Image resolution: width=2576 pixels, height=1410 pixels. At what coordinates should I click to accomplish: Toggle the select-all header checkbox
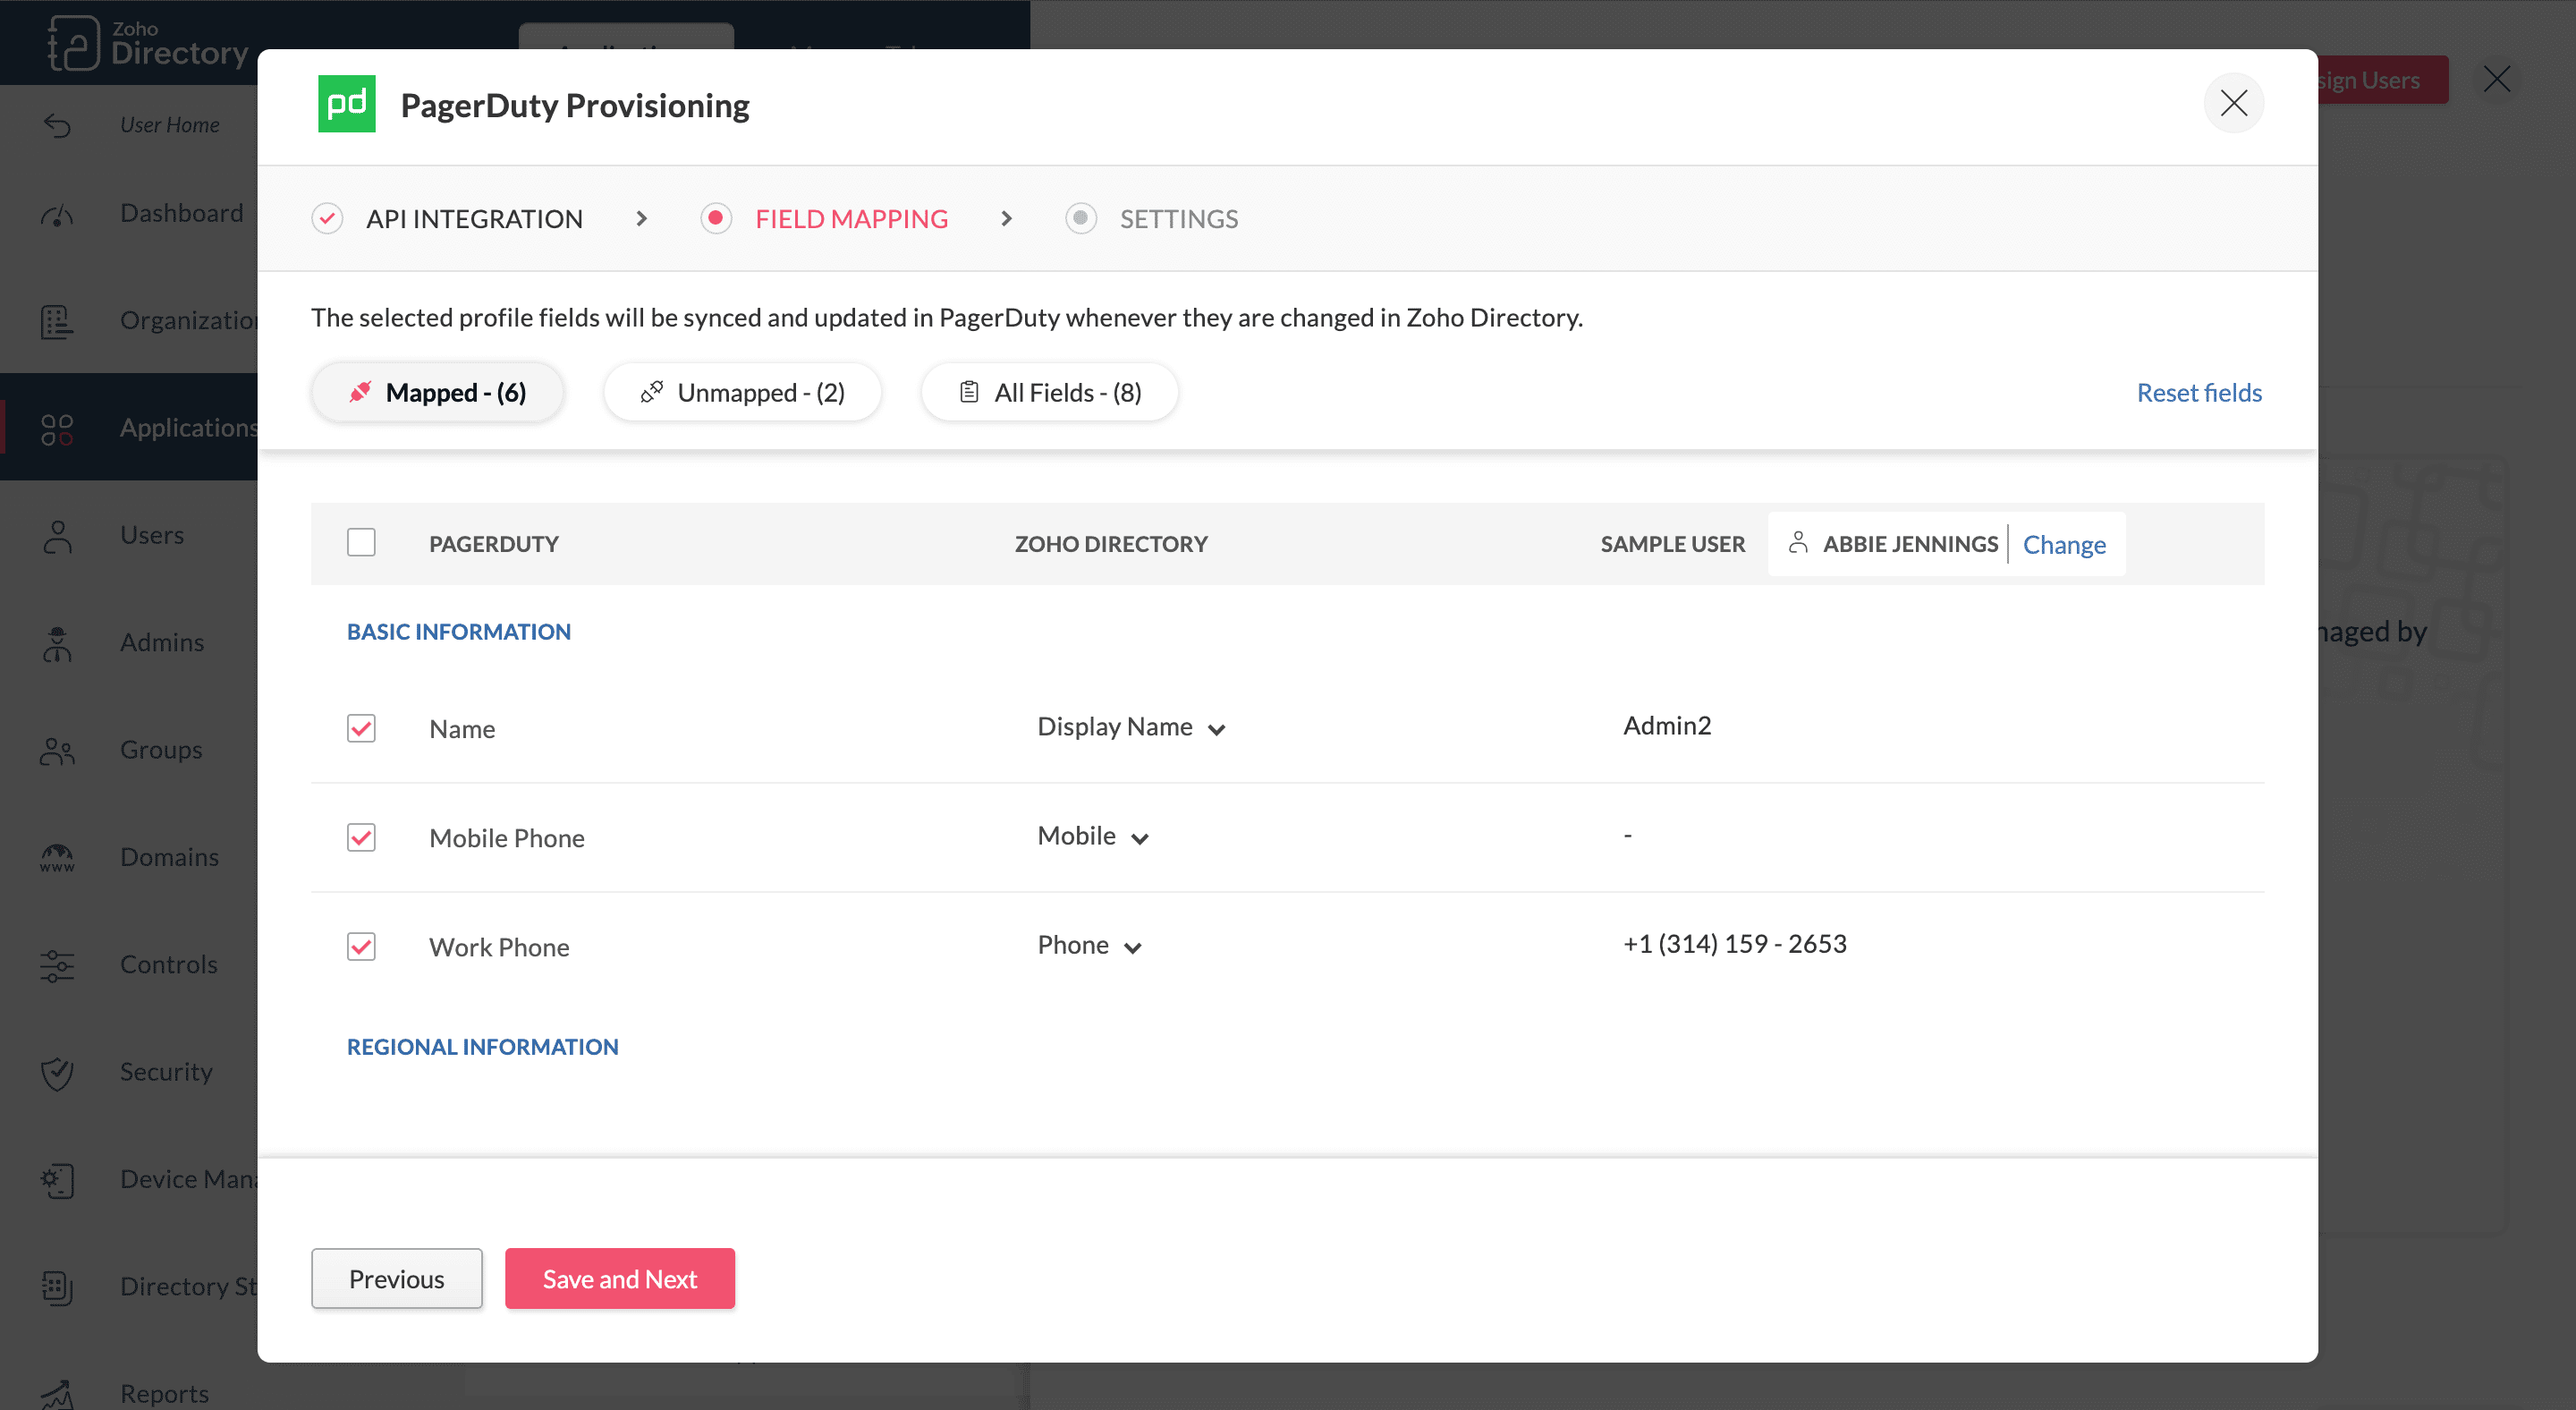[361, 543]
